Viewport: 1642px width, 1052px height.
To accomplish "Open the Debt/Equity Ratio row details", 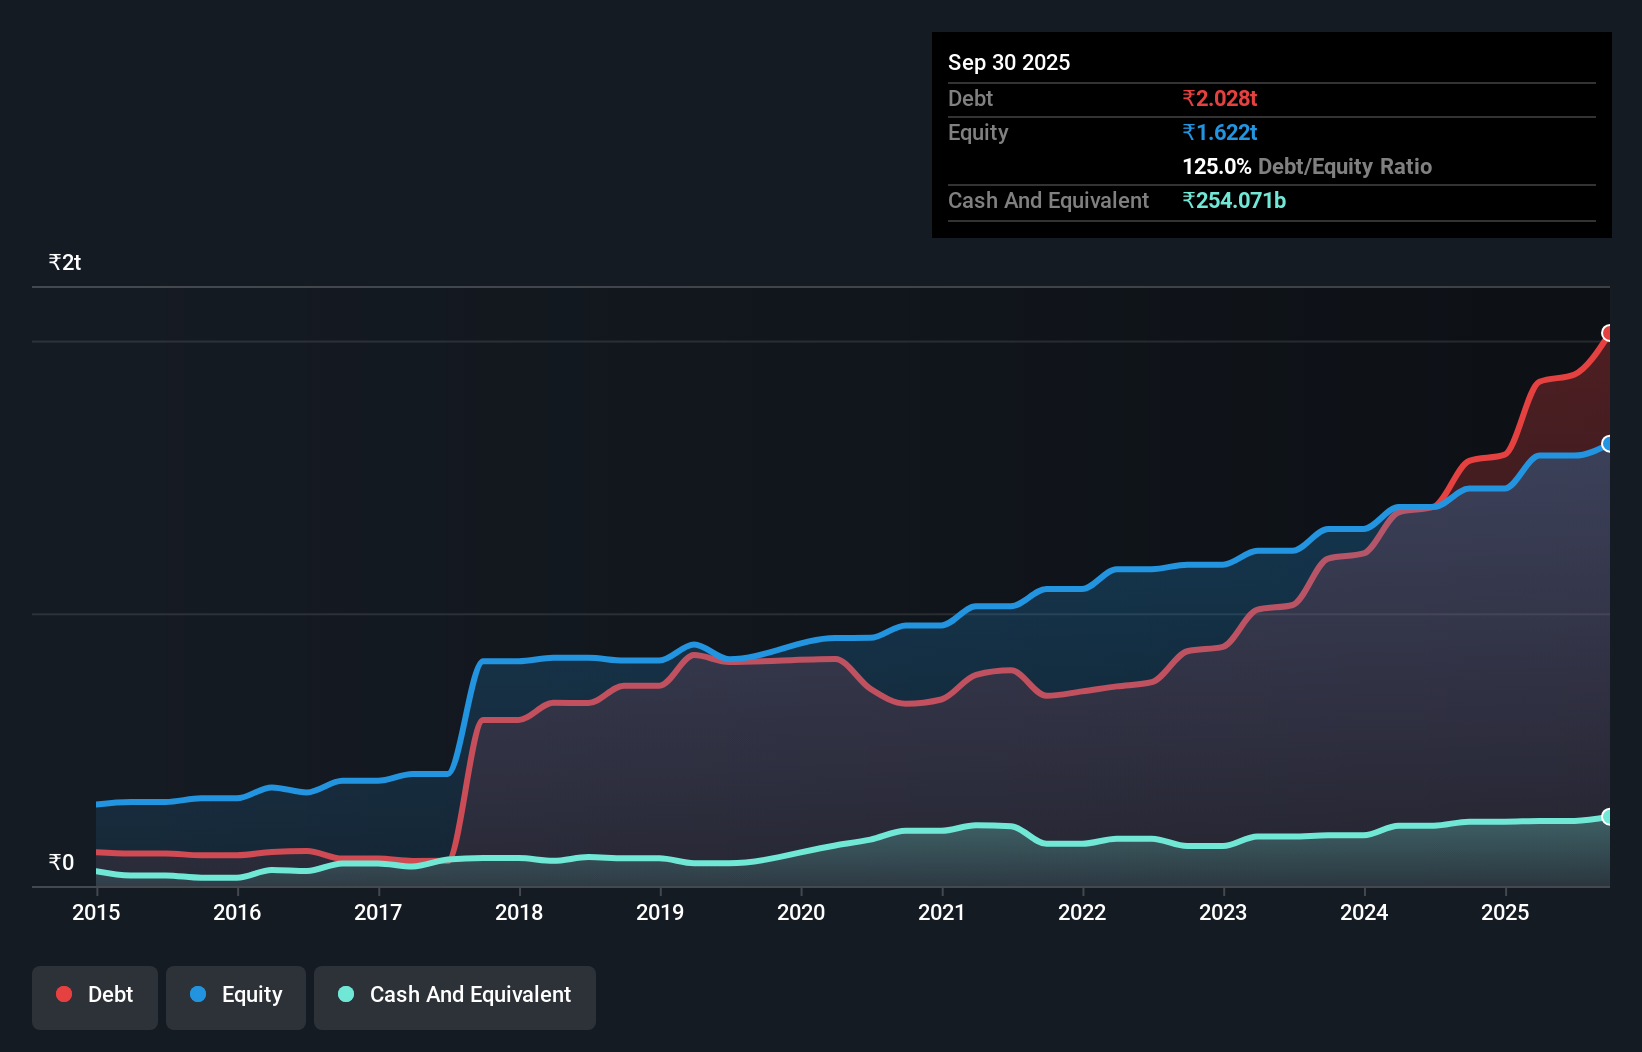I will [x=1306, y=166].
